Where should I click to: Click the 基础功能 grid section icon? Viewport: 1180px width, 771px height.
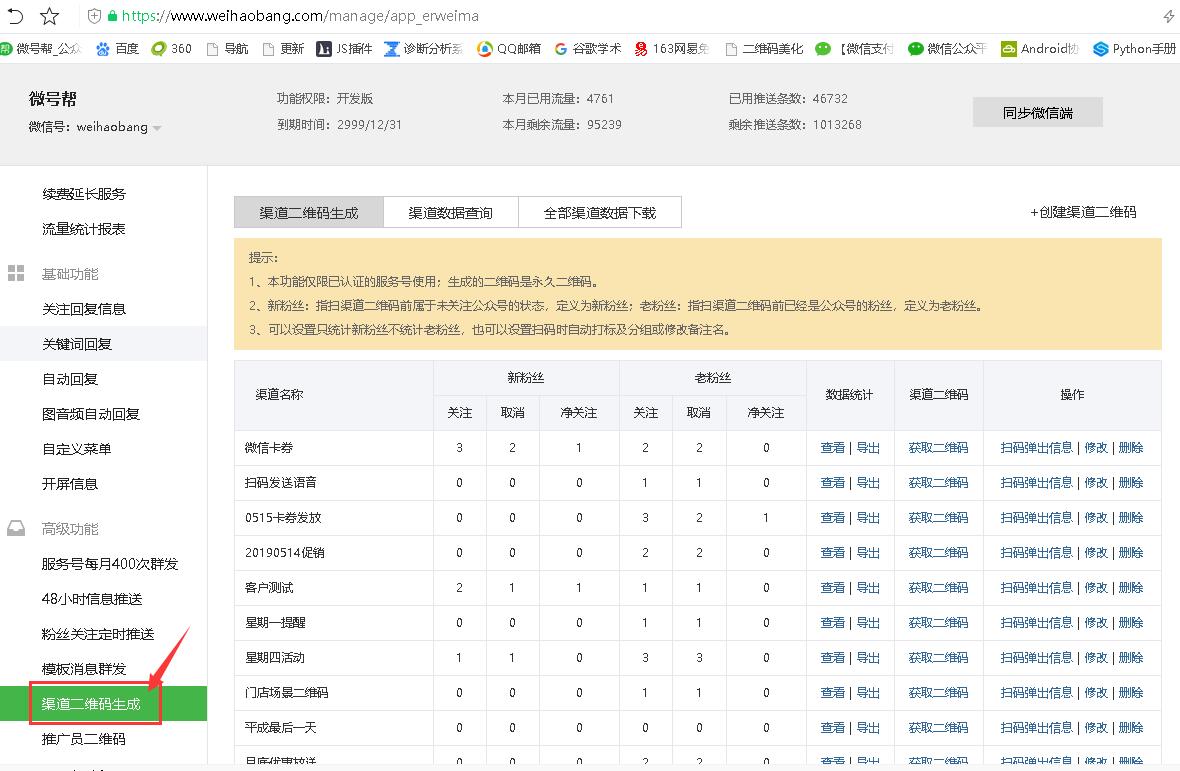pyautogui.click(x=16, y=273)
